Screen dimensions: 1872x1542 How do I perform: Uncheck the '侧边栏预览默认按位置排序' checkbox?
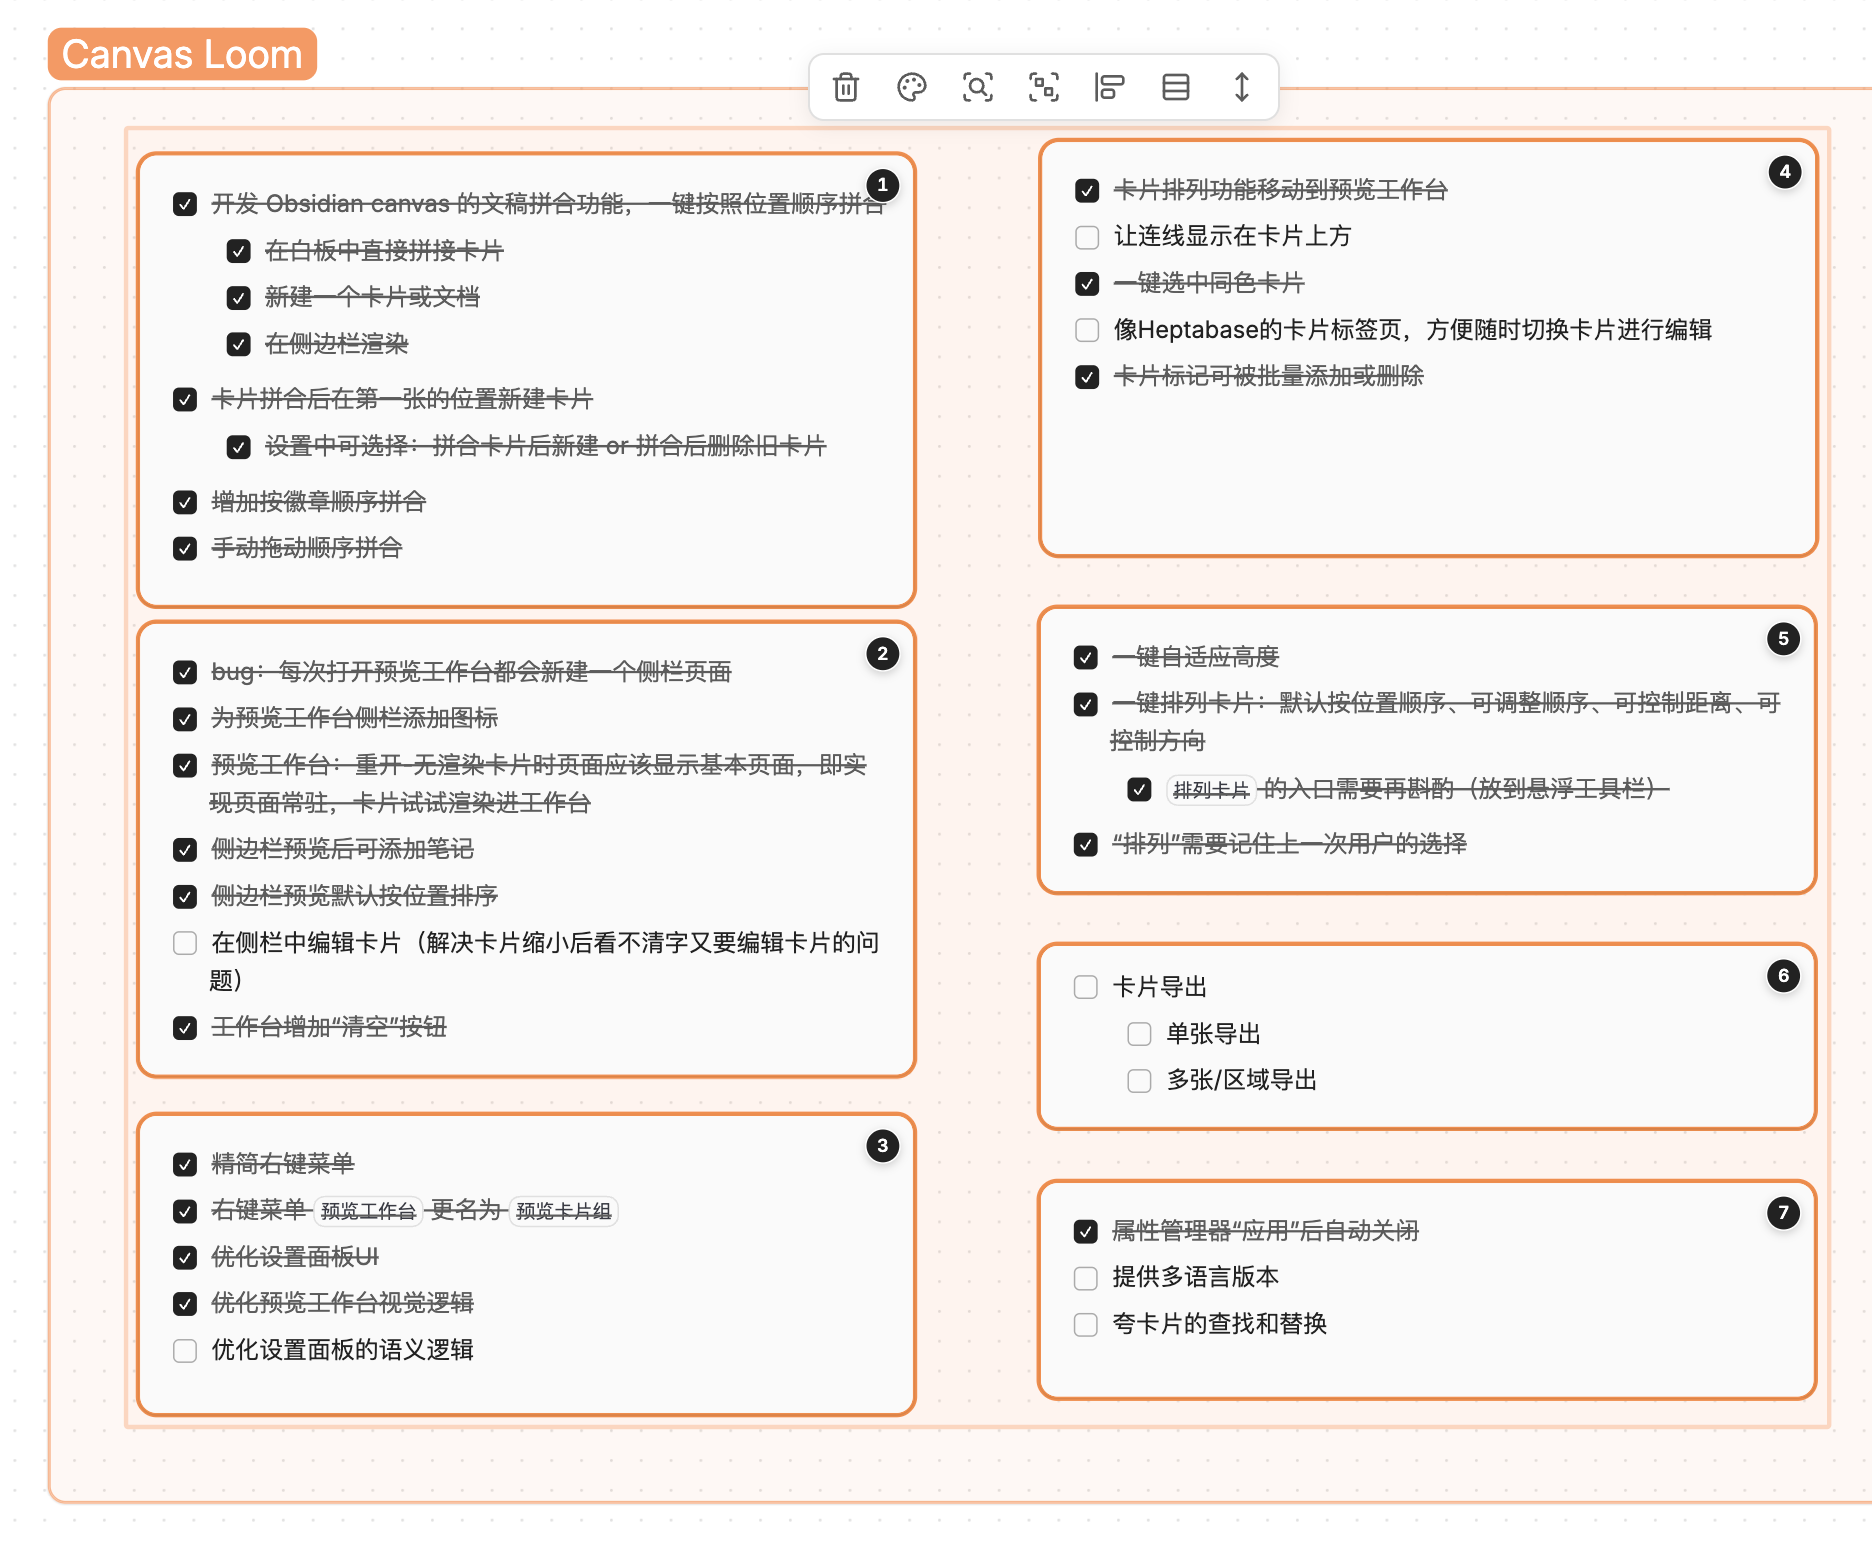[x=185, y=897]
